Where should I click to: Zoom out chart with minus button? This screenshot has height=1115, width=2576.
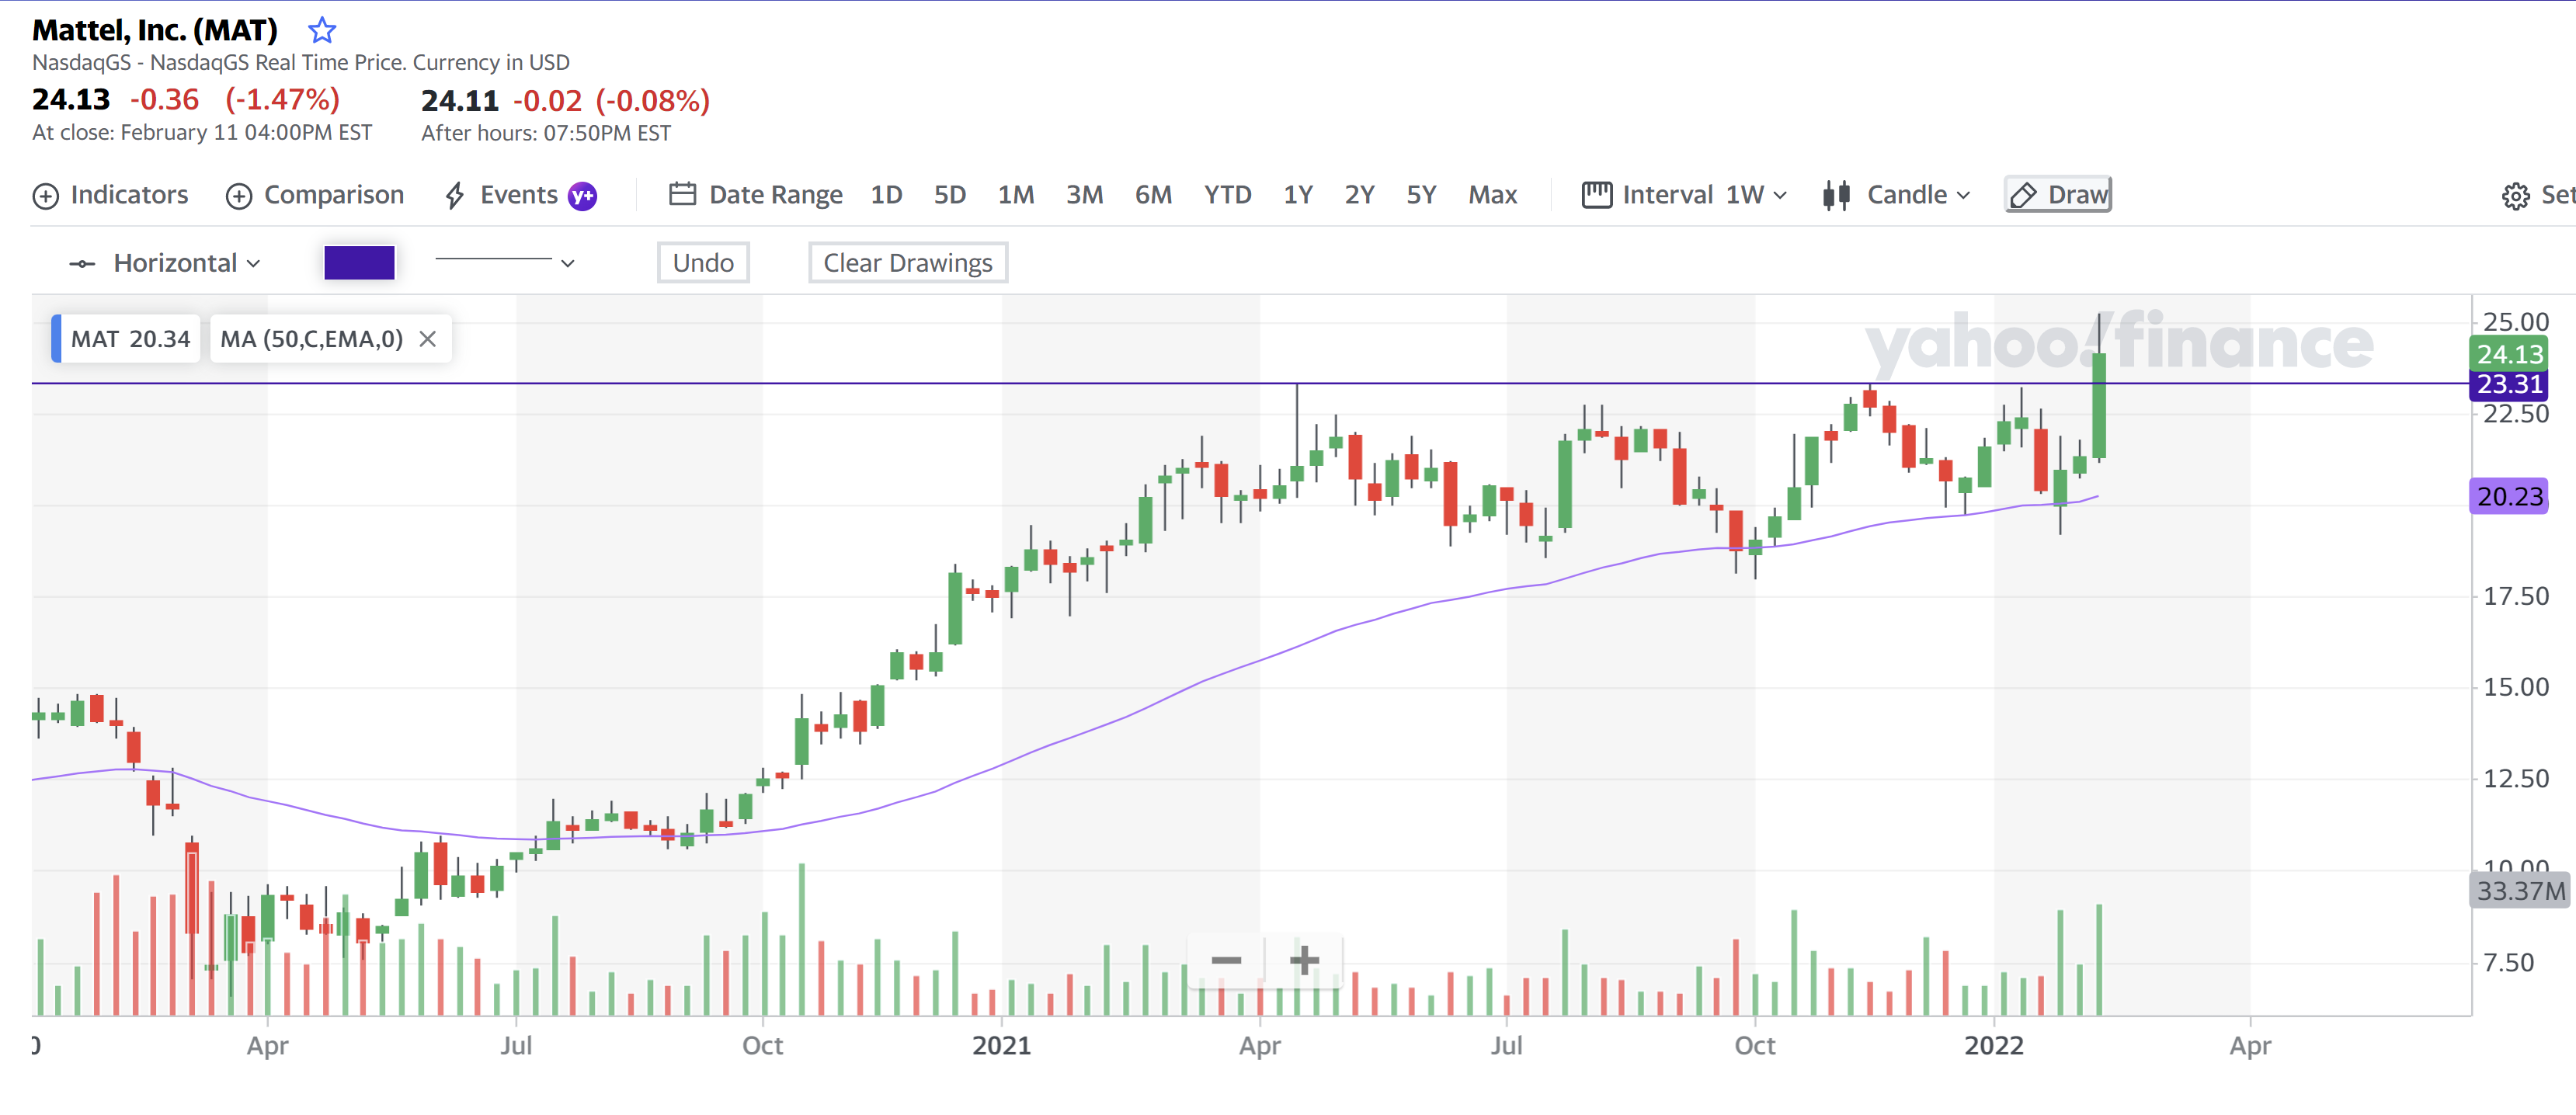[1226, 960]
